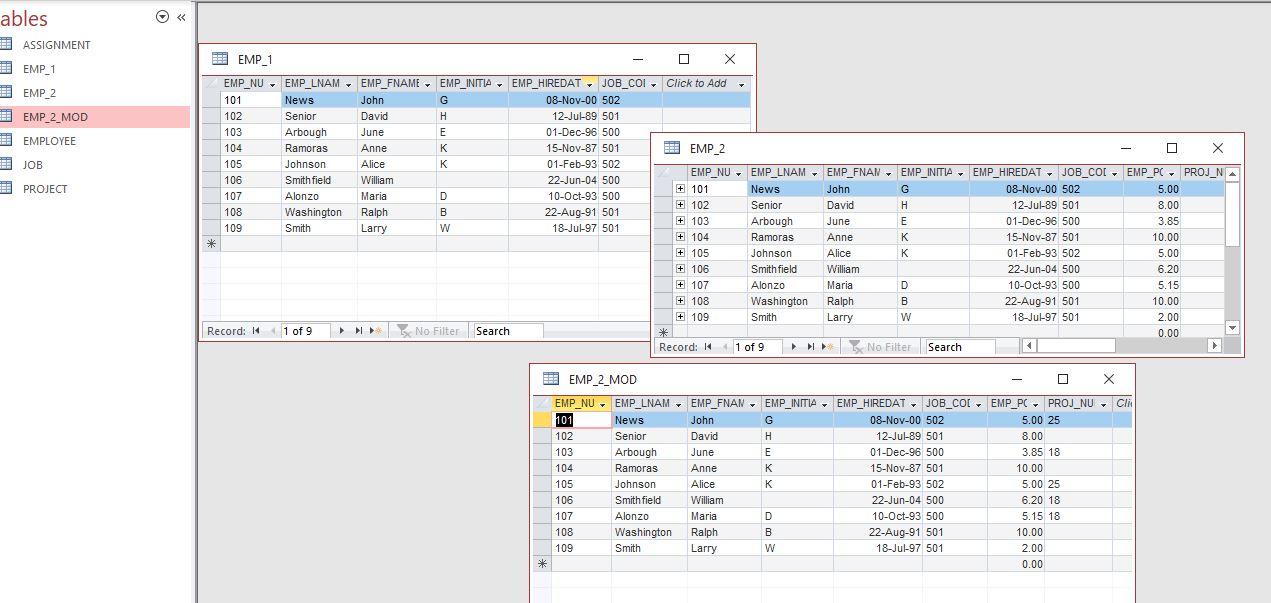Viewport: 1271px width, 603px height.
Task: Click horizontal scroll right arrow in EMP_2
Action: click(1214, 346)
